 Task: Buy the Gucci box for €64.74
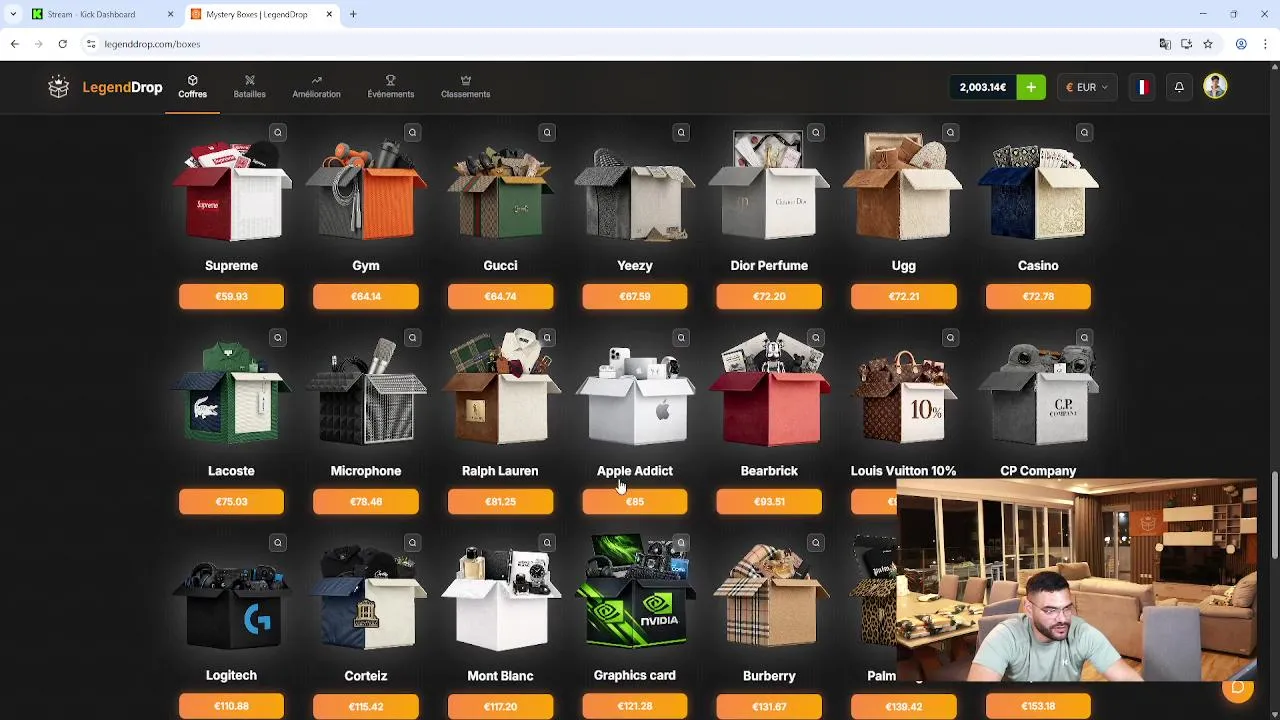[500, 296]
